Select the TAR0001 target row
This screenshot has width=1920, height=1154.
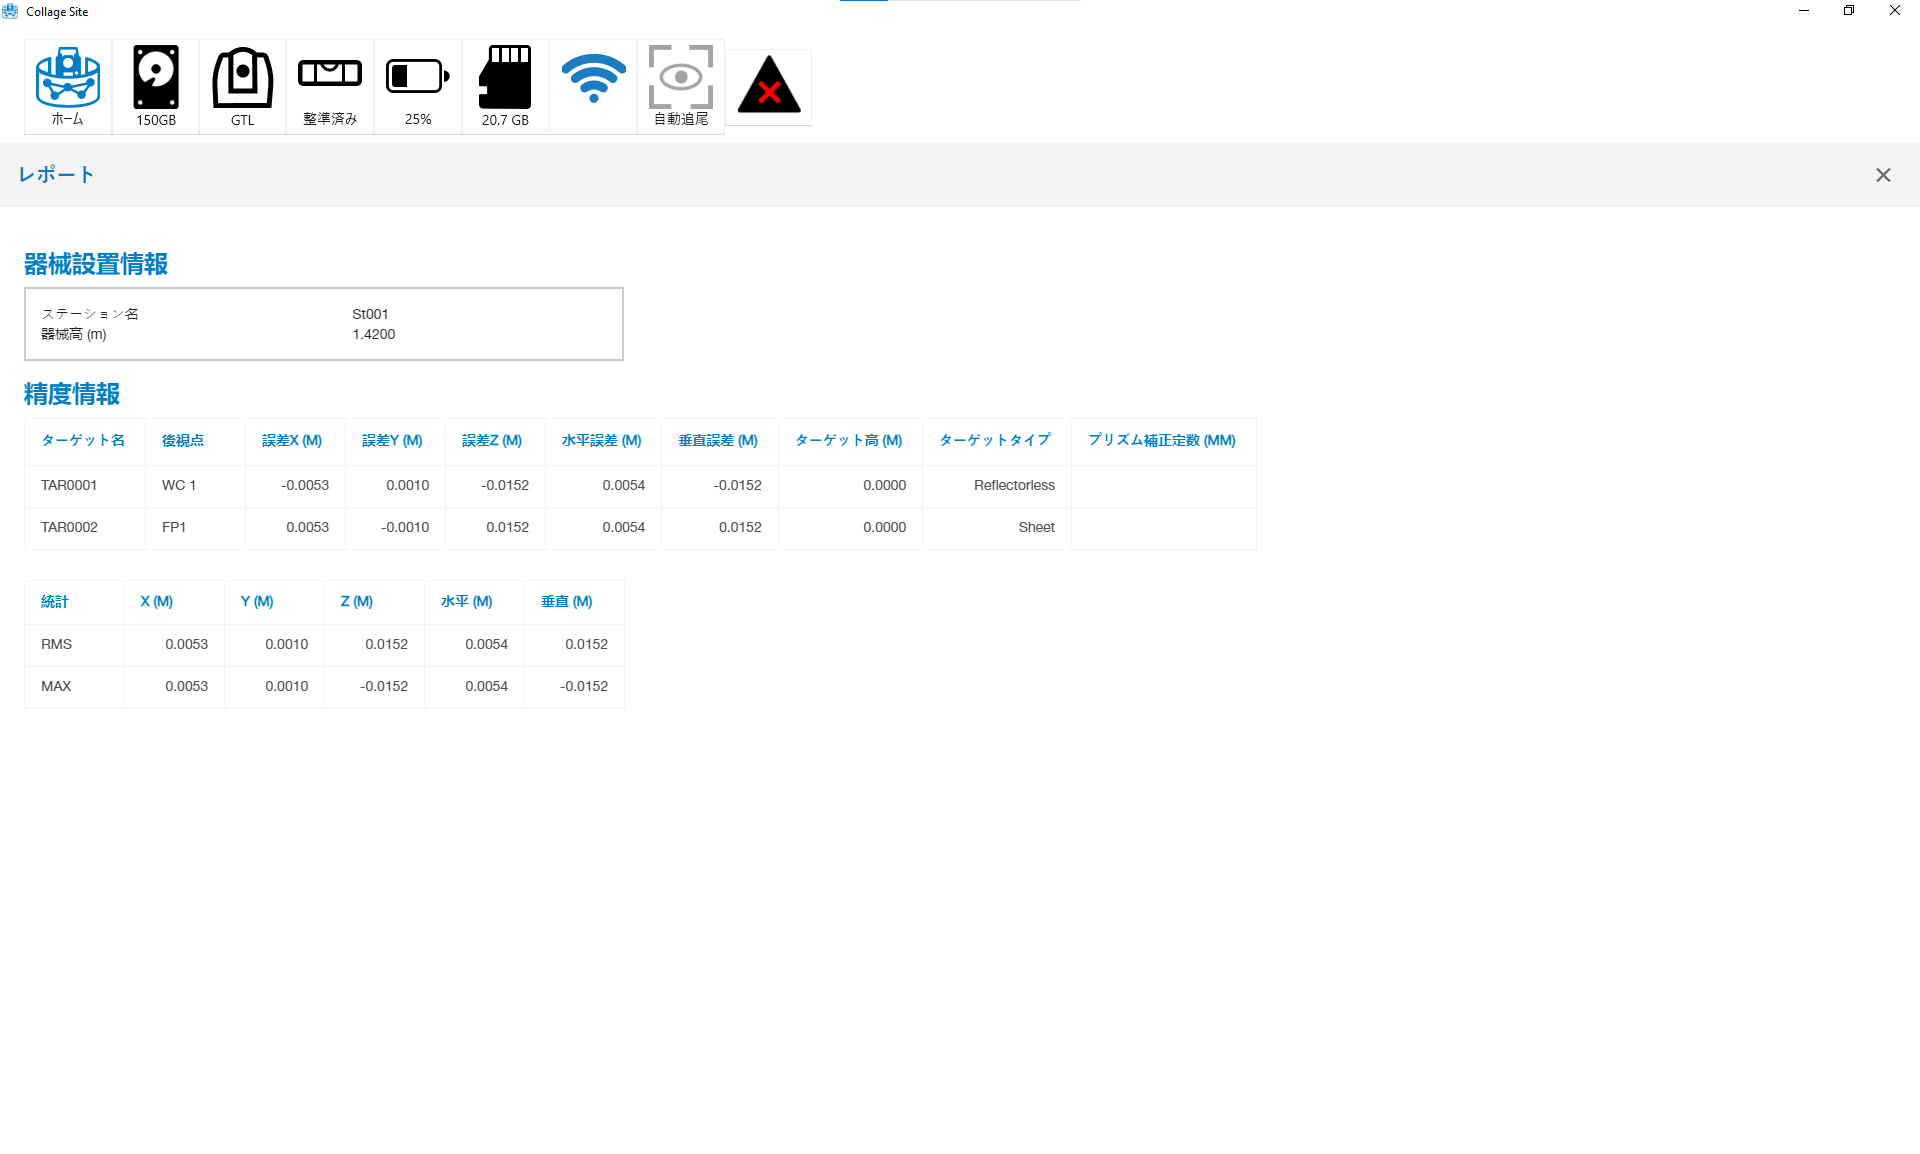coord(69,485)
